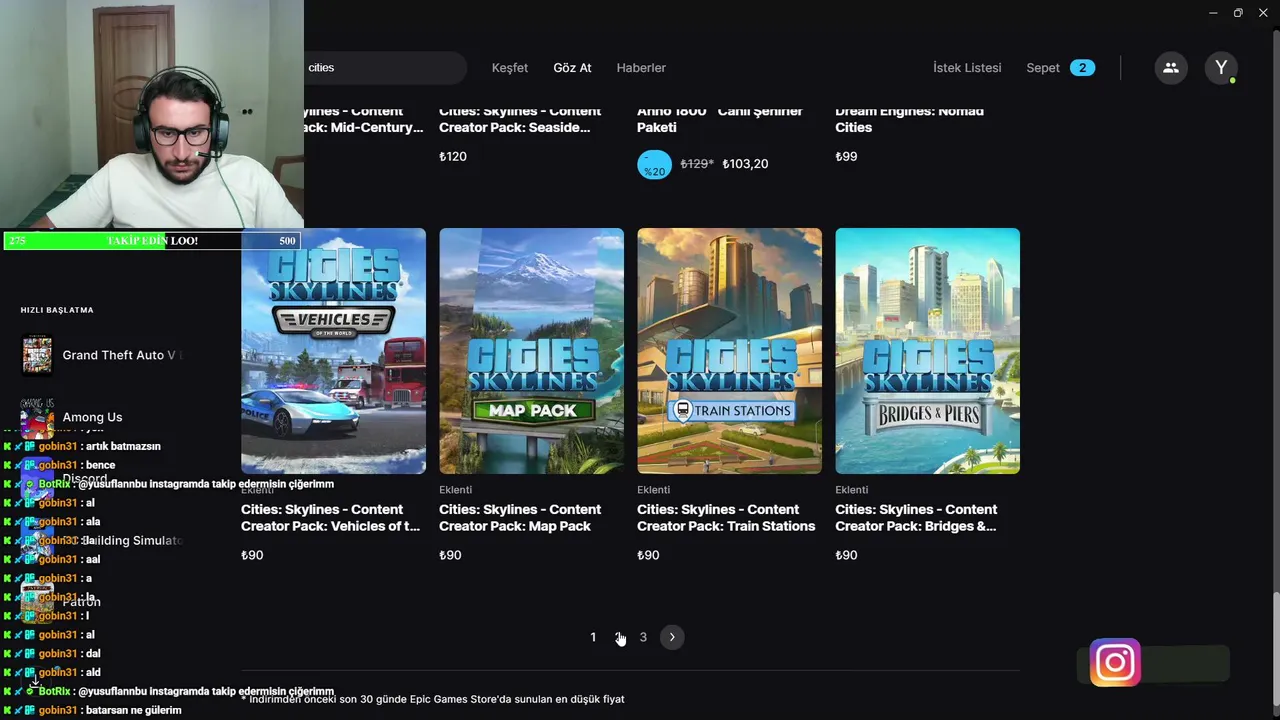Open the Sepet cart link
This screenshot has width=1280, height=720.
point(1043,68)
